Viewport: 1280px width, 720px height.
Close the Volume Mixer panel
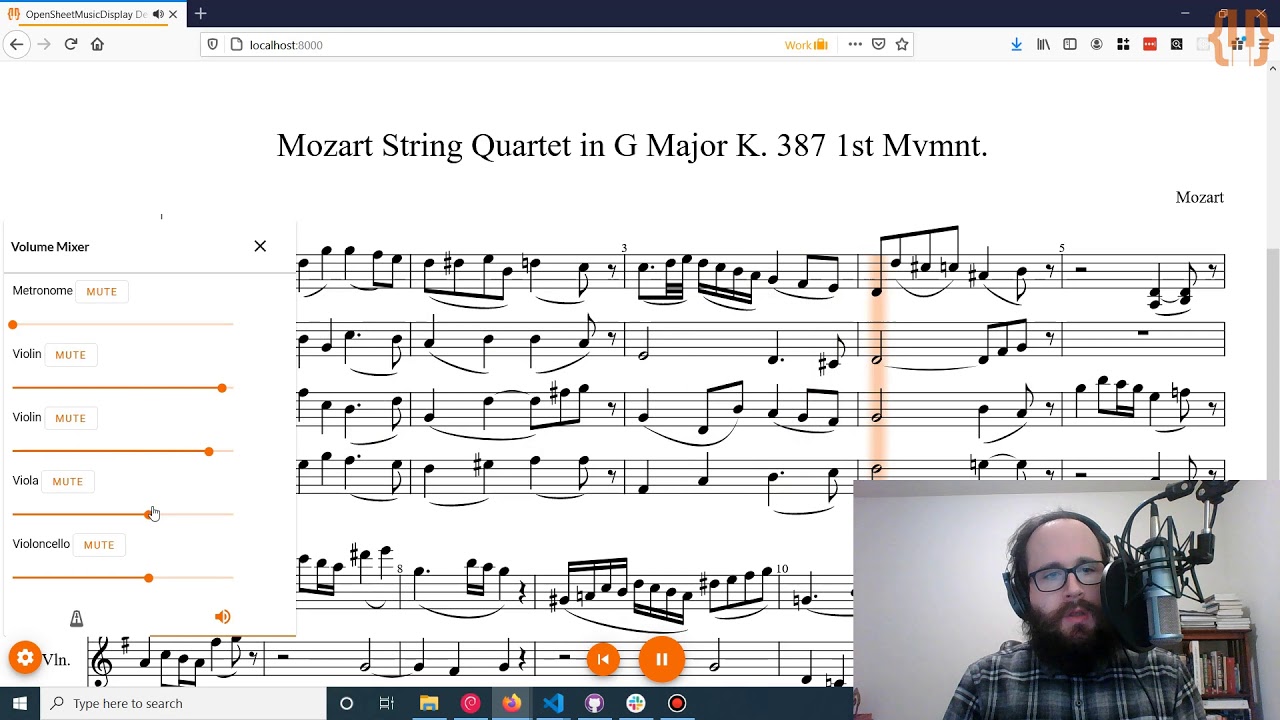(x=260, y=246)
